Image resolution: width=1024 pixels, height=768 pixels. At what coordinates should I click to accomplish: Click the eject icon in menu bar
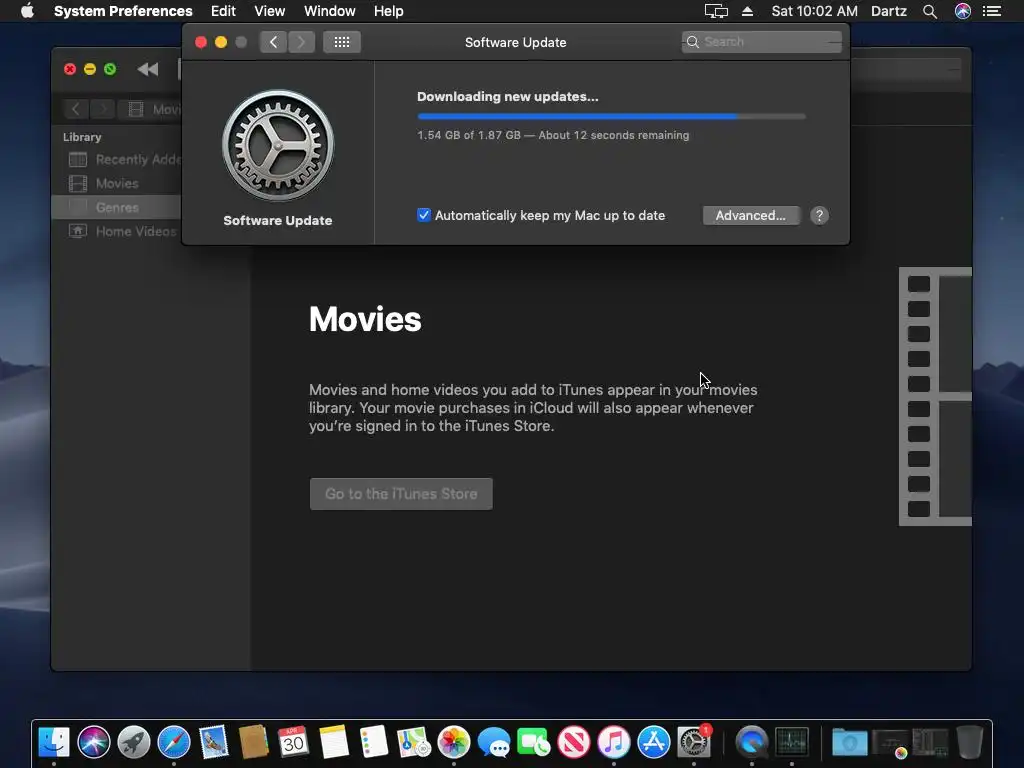pos(748,11)
